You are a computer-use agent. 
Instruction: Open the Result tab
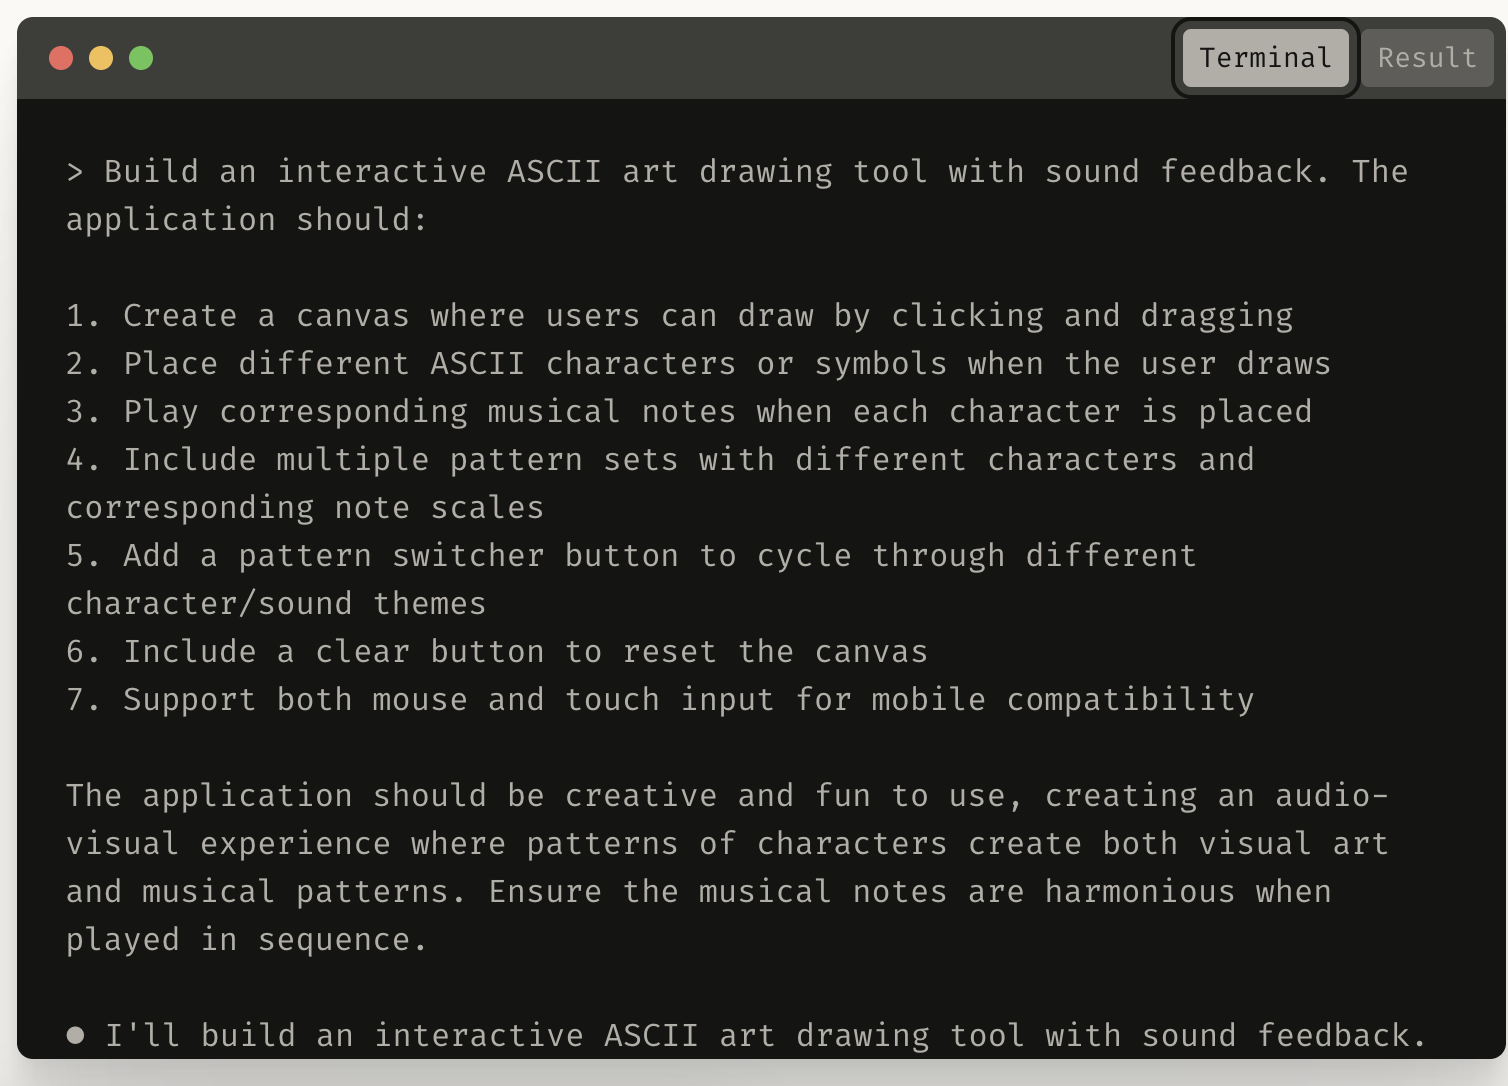[1427, 58]
